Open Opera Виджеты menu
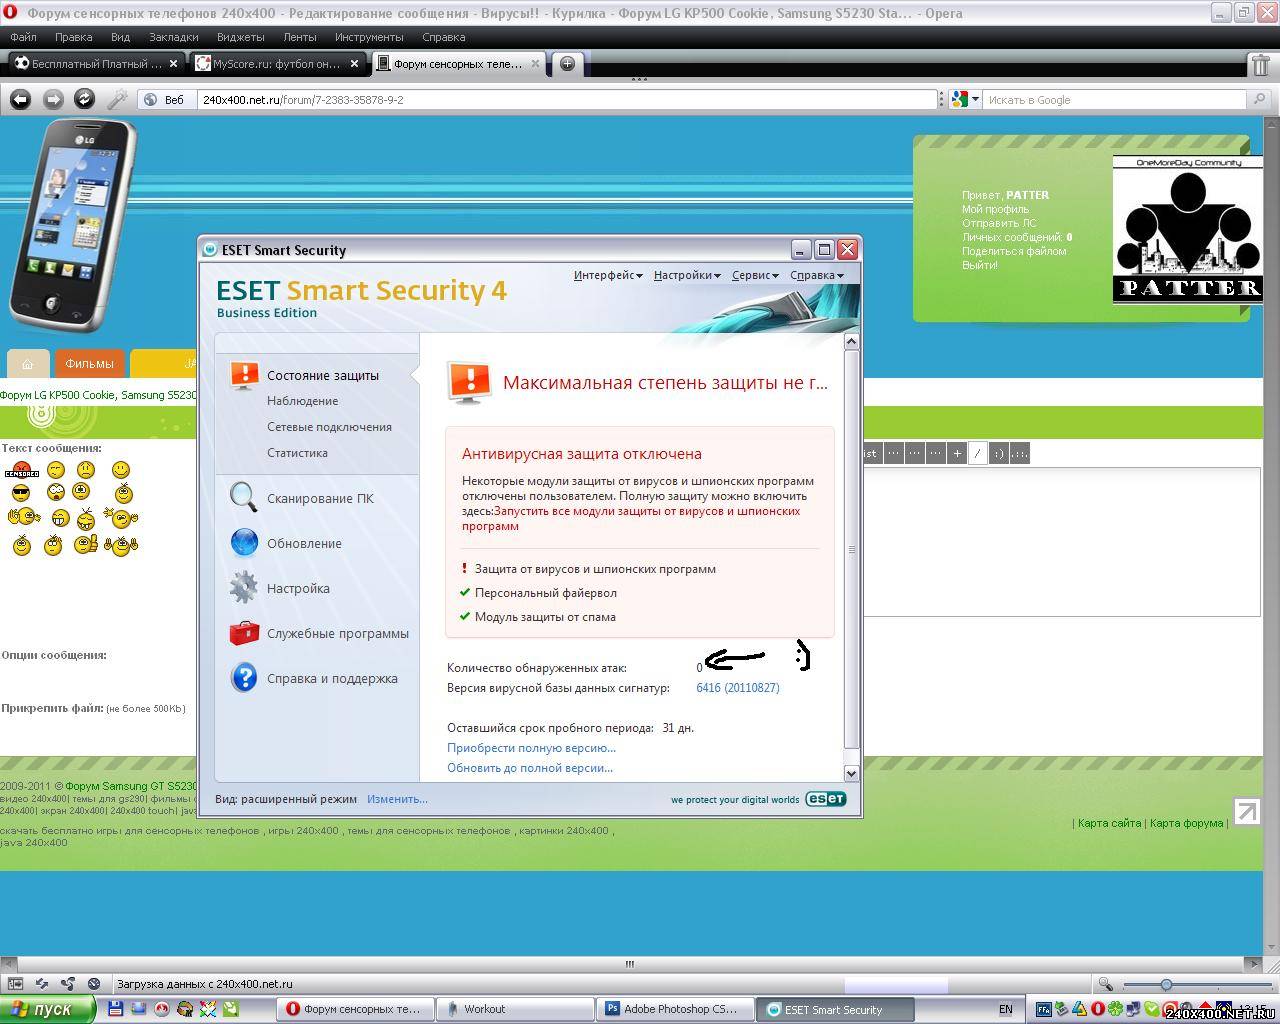This screenshot has width=1280, height=1024. [241, 37]
